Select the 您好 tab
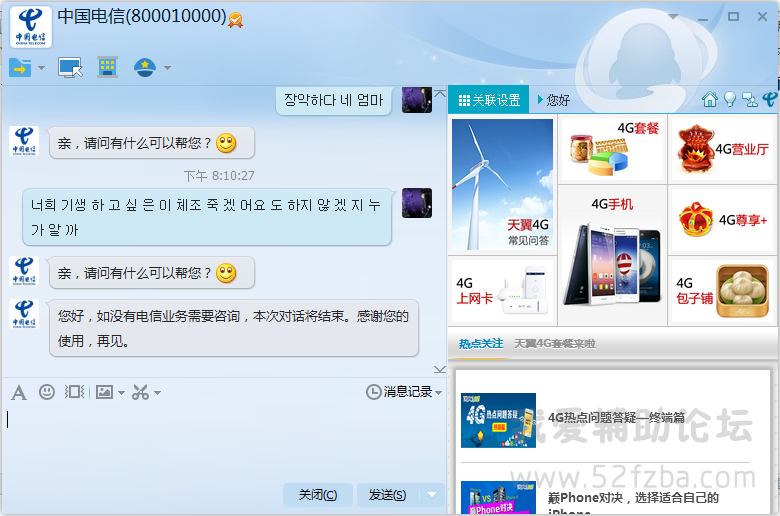 tap(554, 100)
